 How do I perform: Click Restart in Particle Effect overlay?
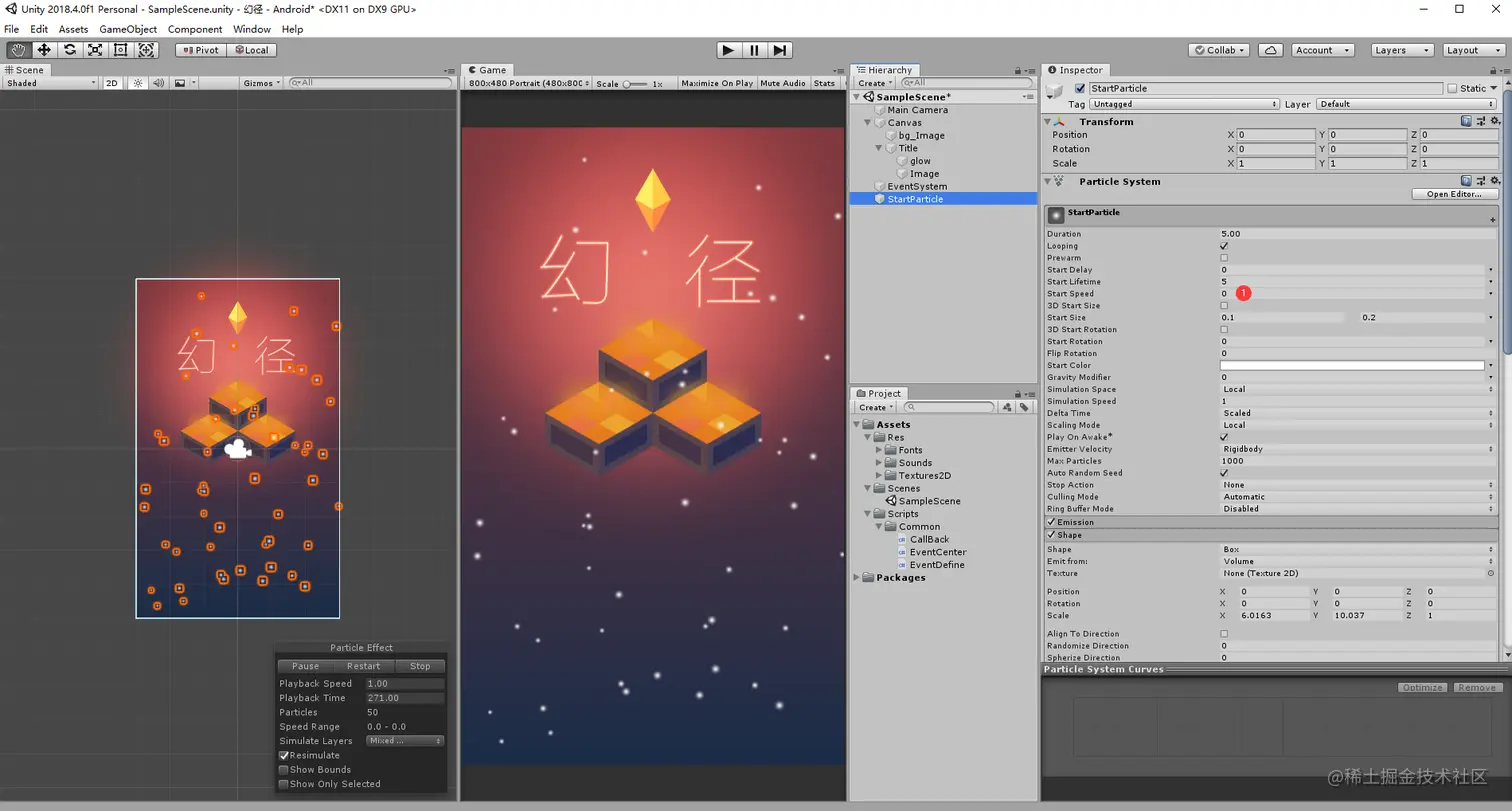tap(363, 666)
